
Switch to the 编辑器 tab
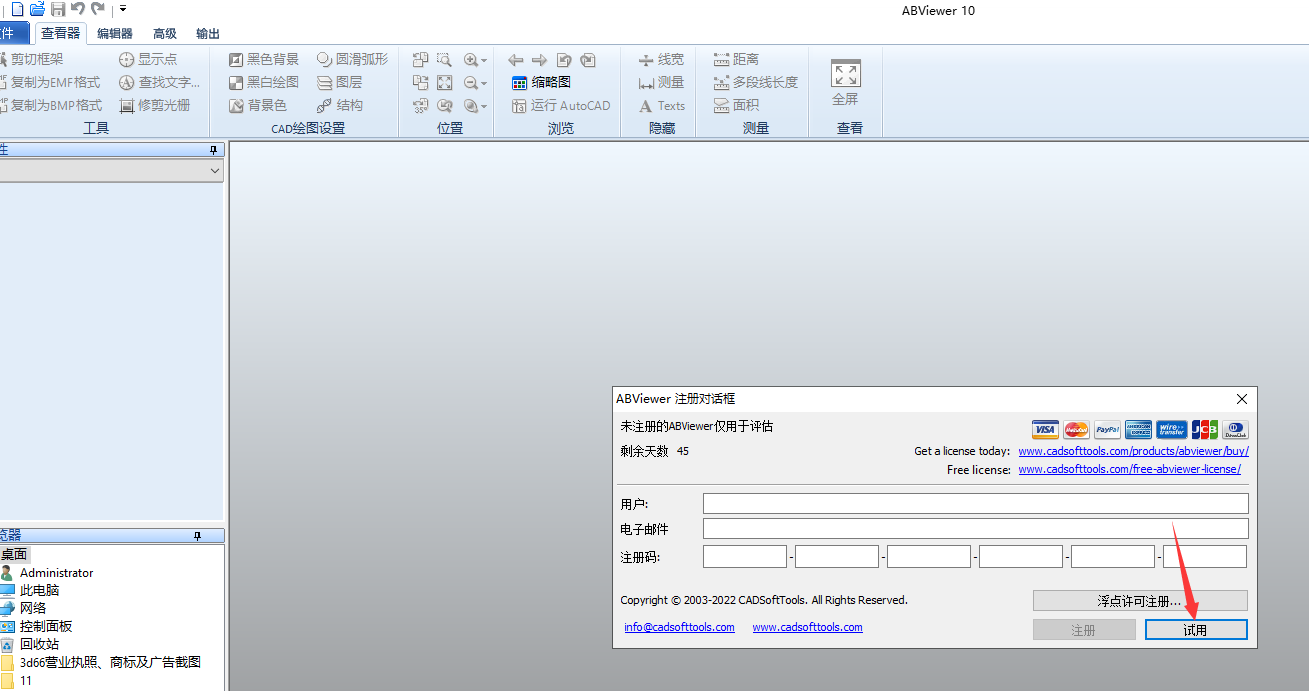pyautogui.click(x=113, y=33)
